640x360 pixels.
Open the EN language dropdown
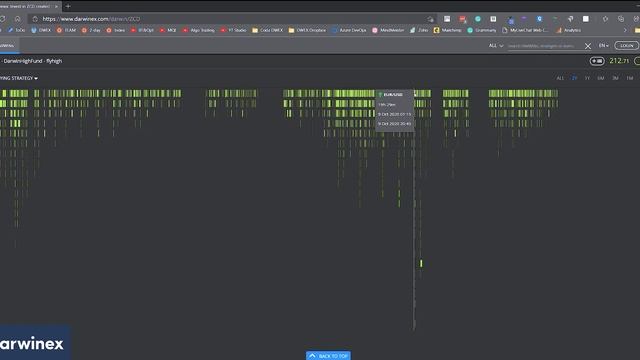click(x=604, y=46)
